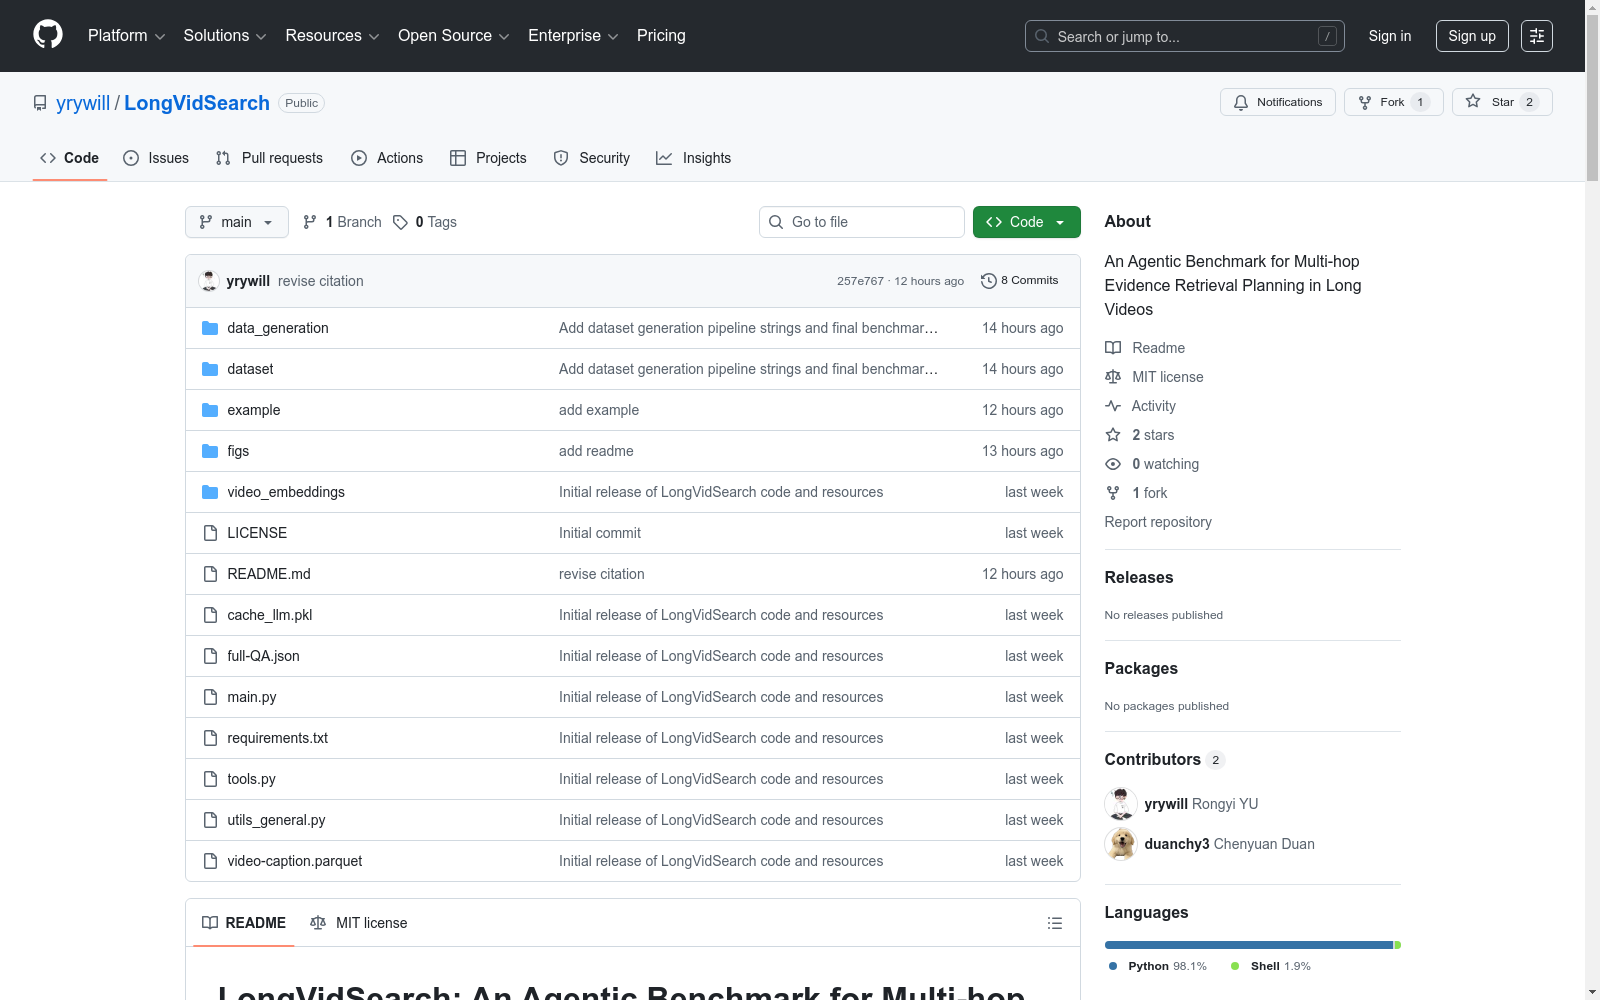Click the tools.py file icon

pyautogui.click(x=210, y=779)
